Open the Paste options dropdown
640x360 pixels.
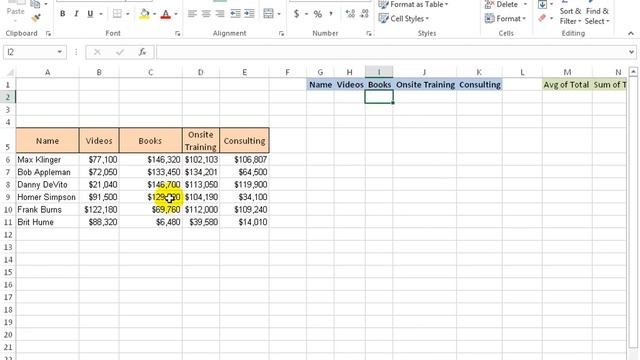coord(16,20)
